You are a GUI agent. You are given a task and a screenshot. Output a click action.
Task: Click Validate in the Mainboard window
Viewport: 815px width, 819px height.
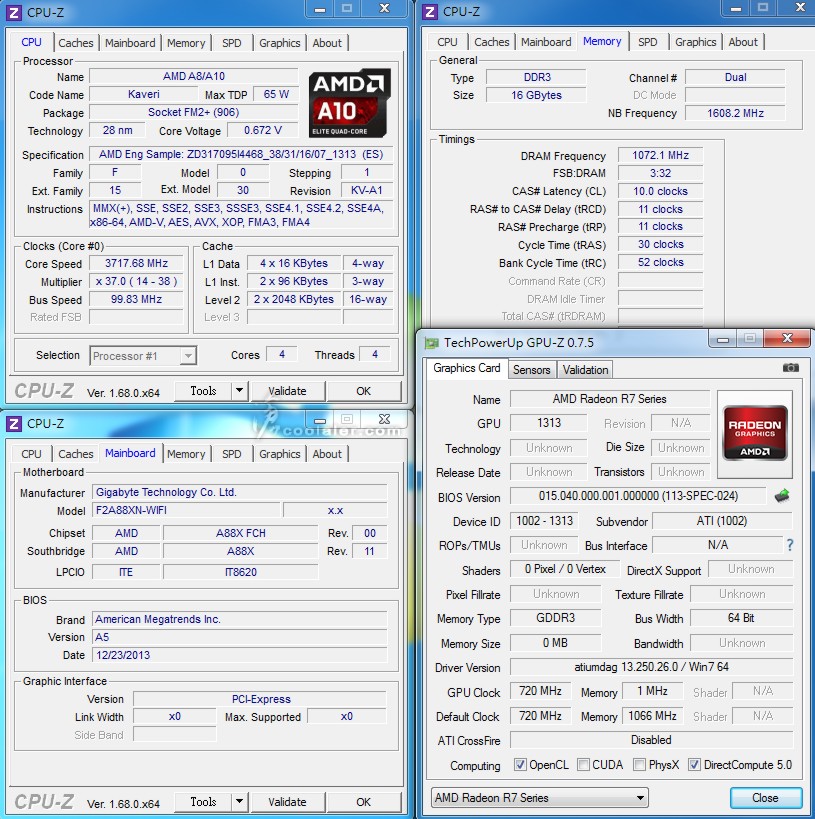click(x=287, y=802)
